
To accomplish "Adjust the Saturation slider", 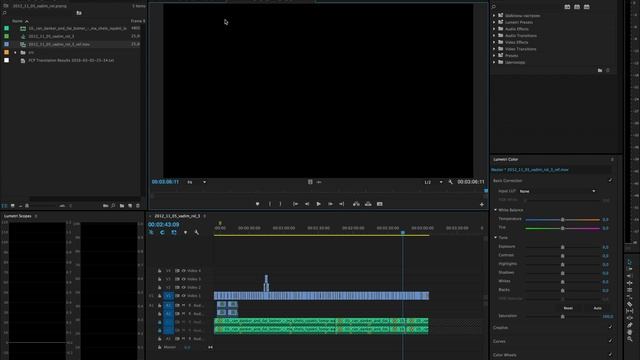I will [562, 316].
